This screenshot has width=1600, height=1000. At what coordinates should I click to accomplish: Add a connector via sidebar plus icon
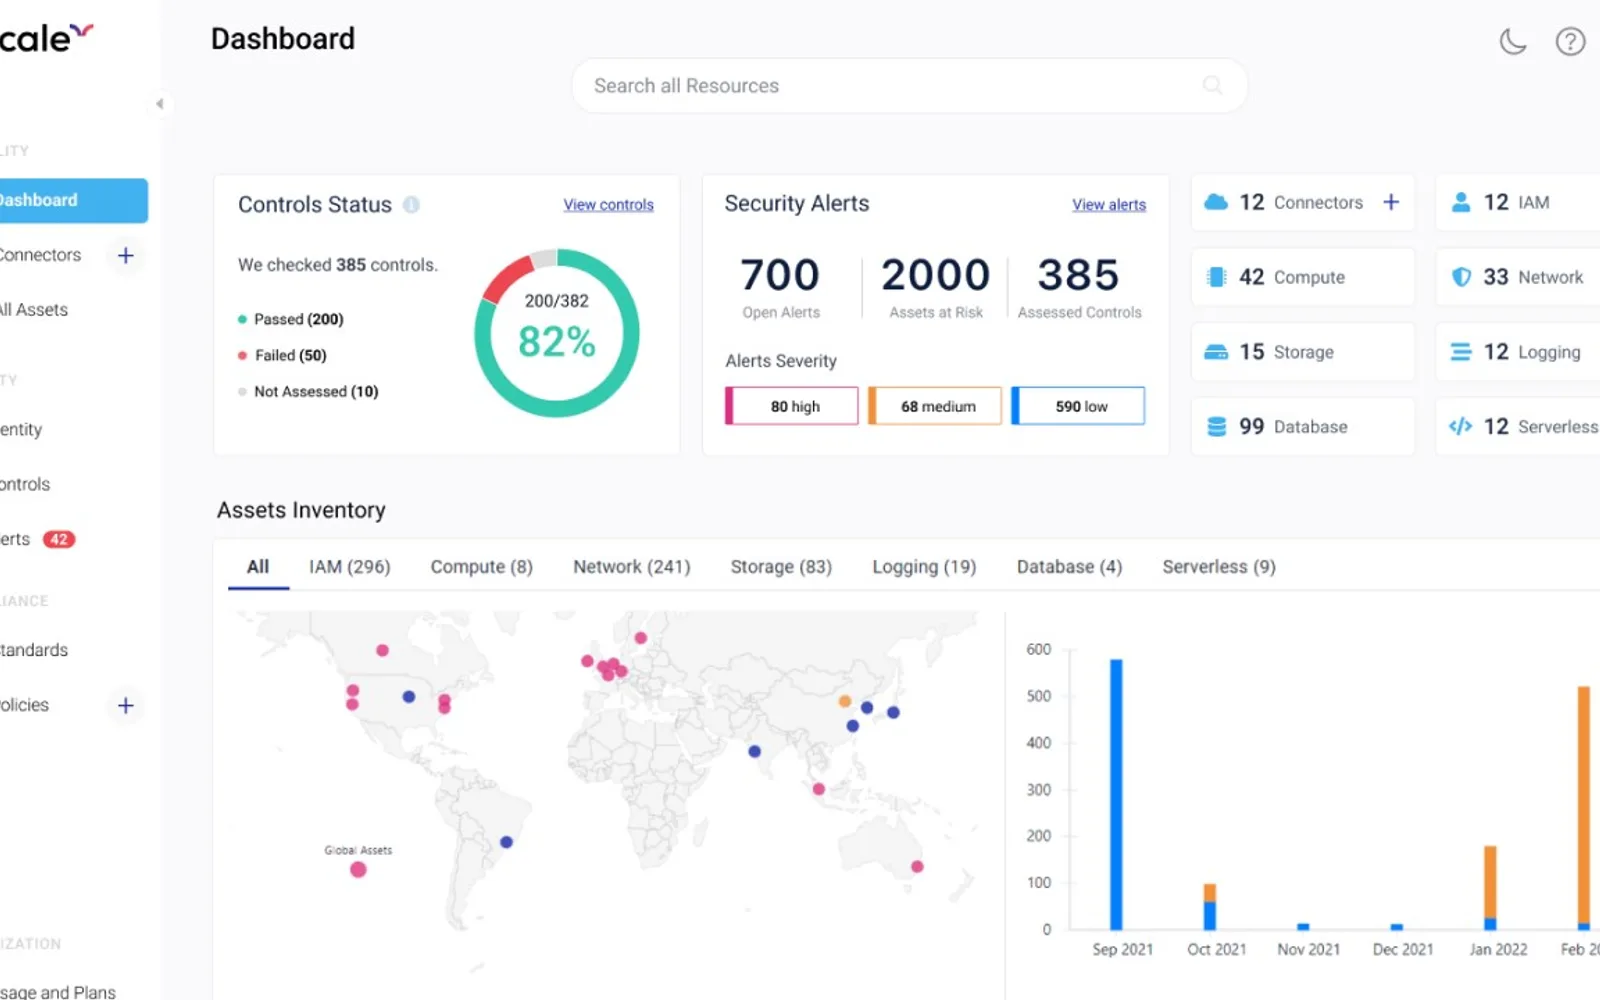pyautogui.click(x=125, y=255)
